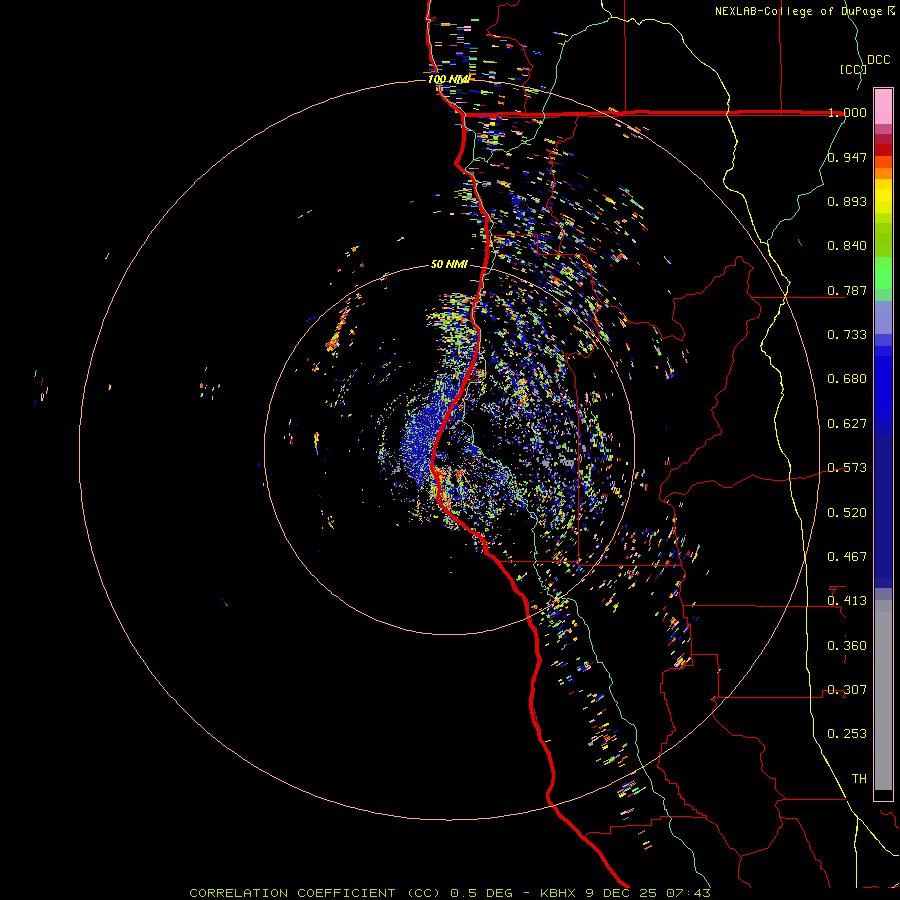900x900 pixels.
Task: Select the 50 NMI range ring label
Action: [449, 264]
